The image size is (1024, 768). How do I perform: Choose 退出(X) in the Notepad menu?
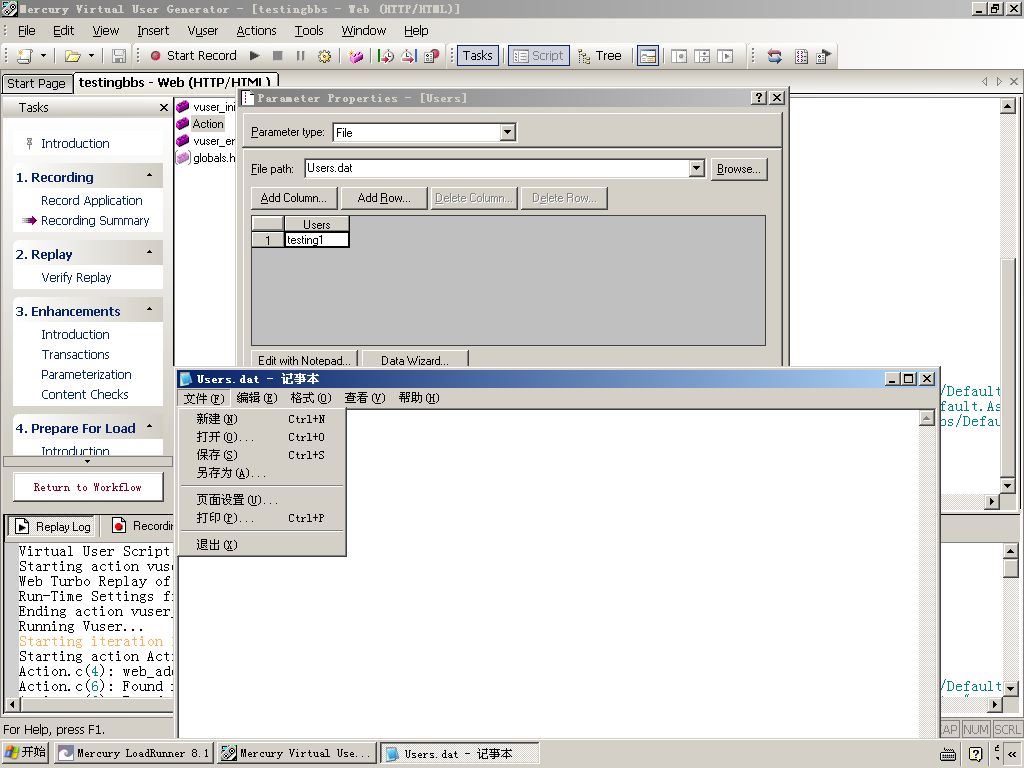[x=261, y=545]
